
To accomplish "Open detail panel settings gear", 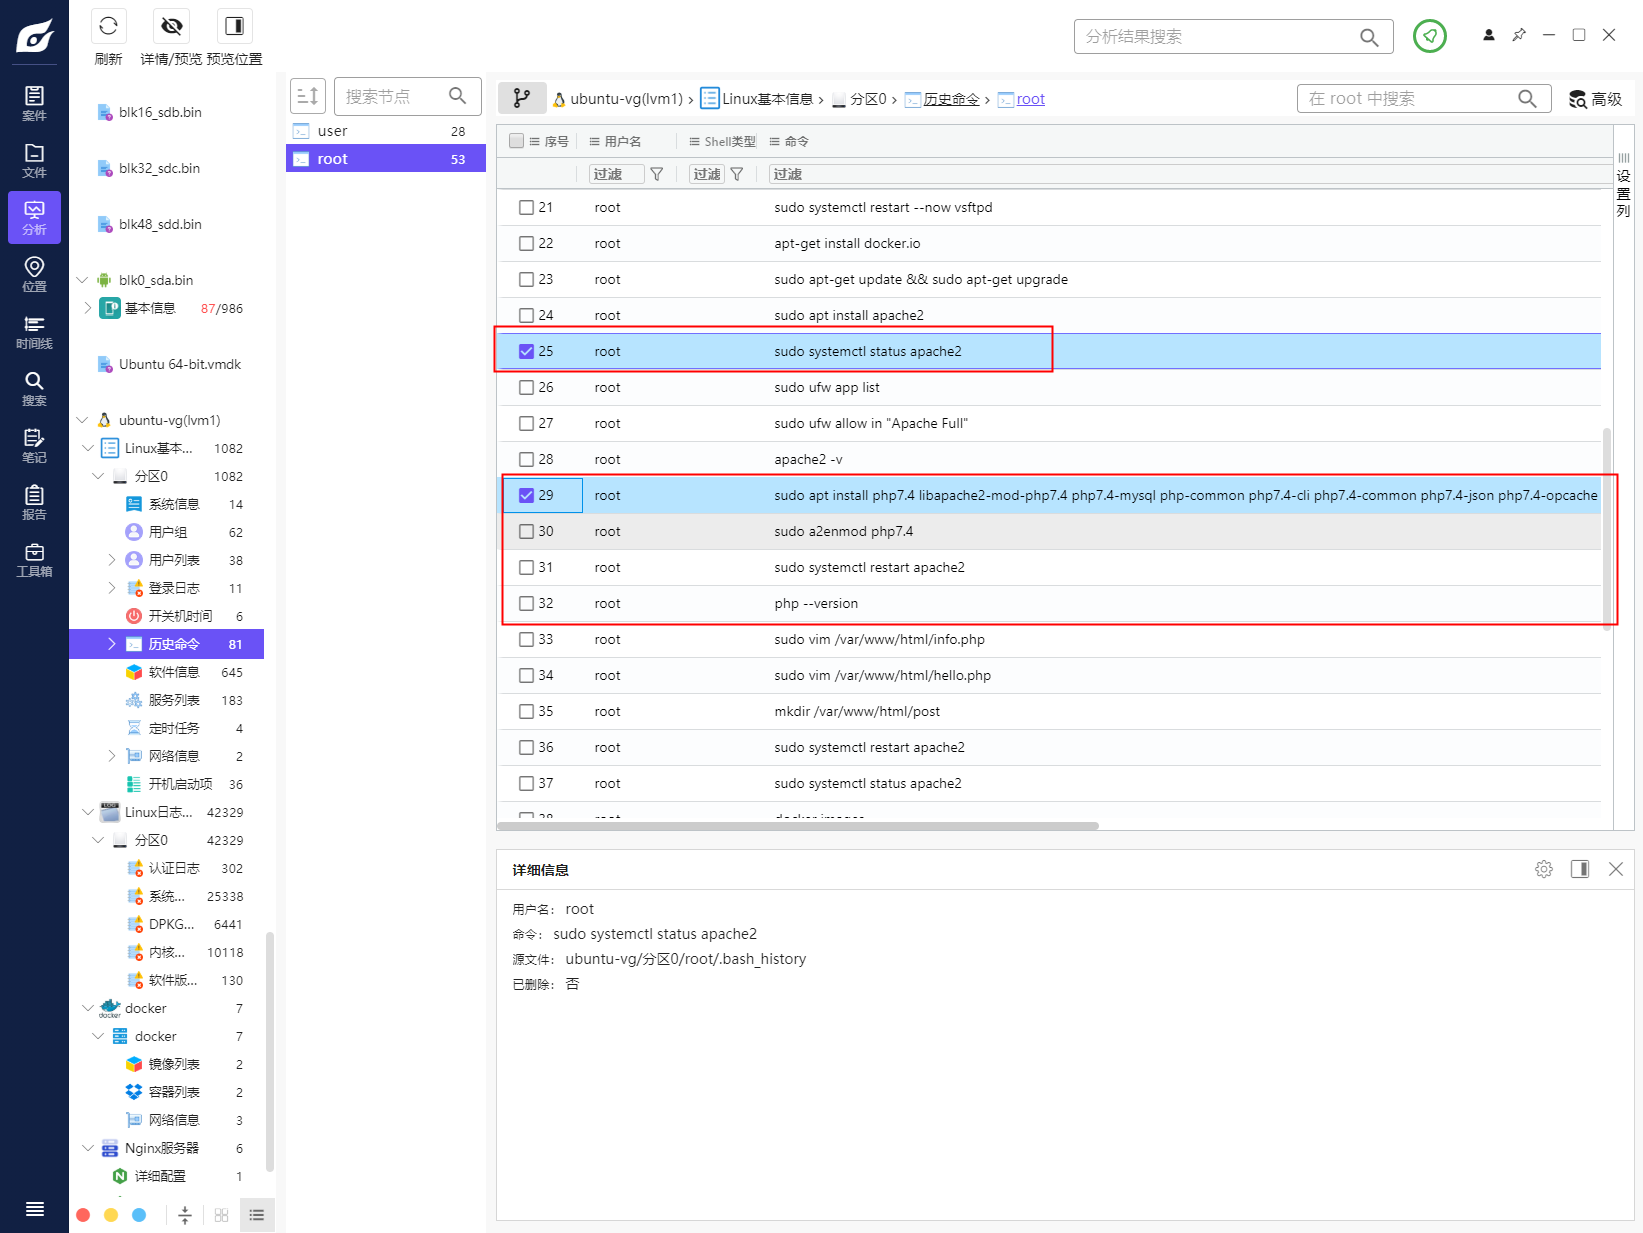I will pos(1544,869).
